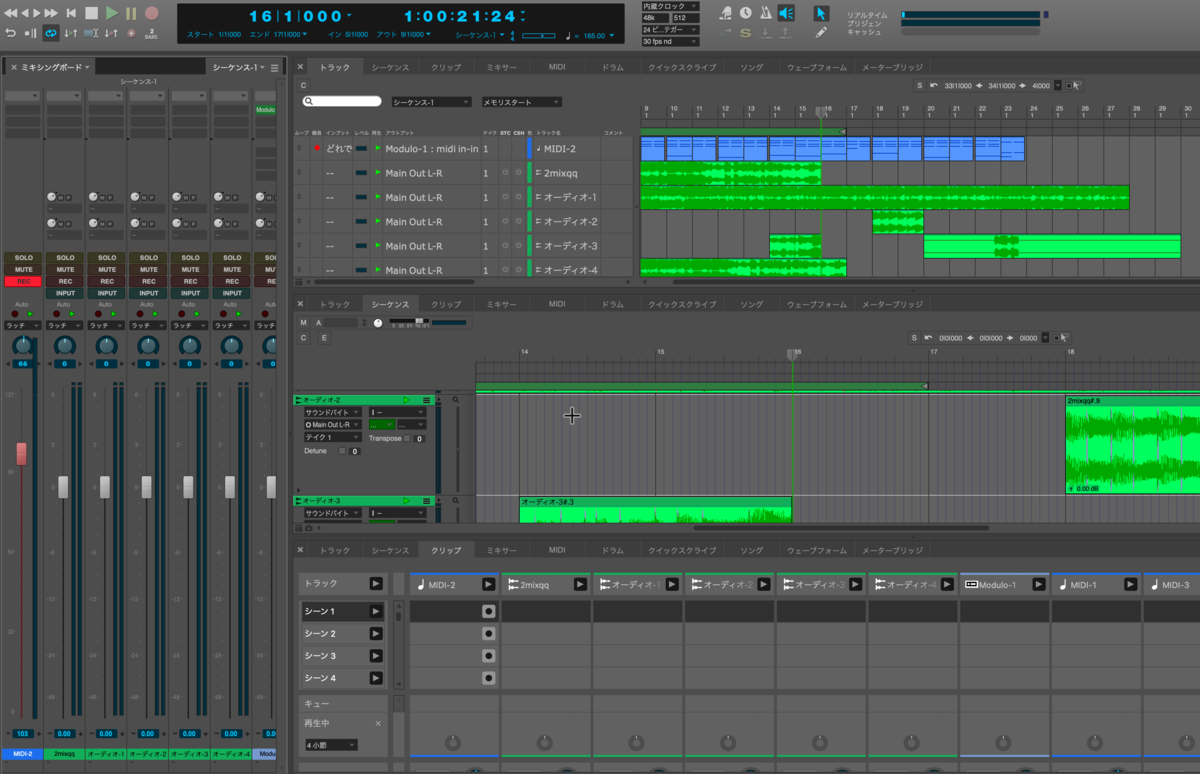Image resolution: width=1200 pixels, height=774 pixels.
Task: Open the Main Out L-R output dropdown
Action: pyautogui.click(x=335, y=425)
